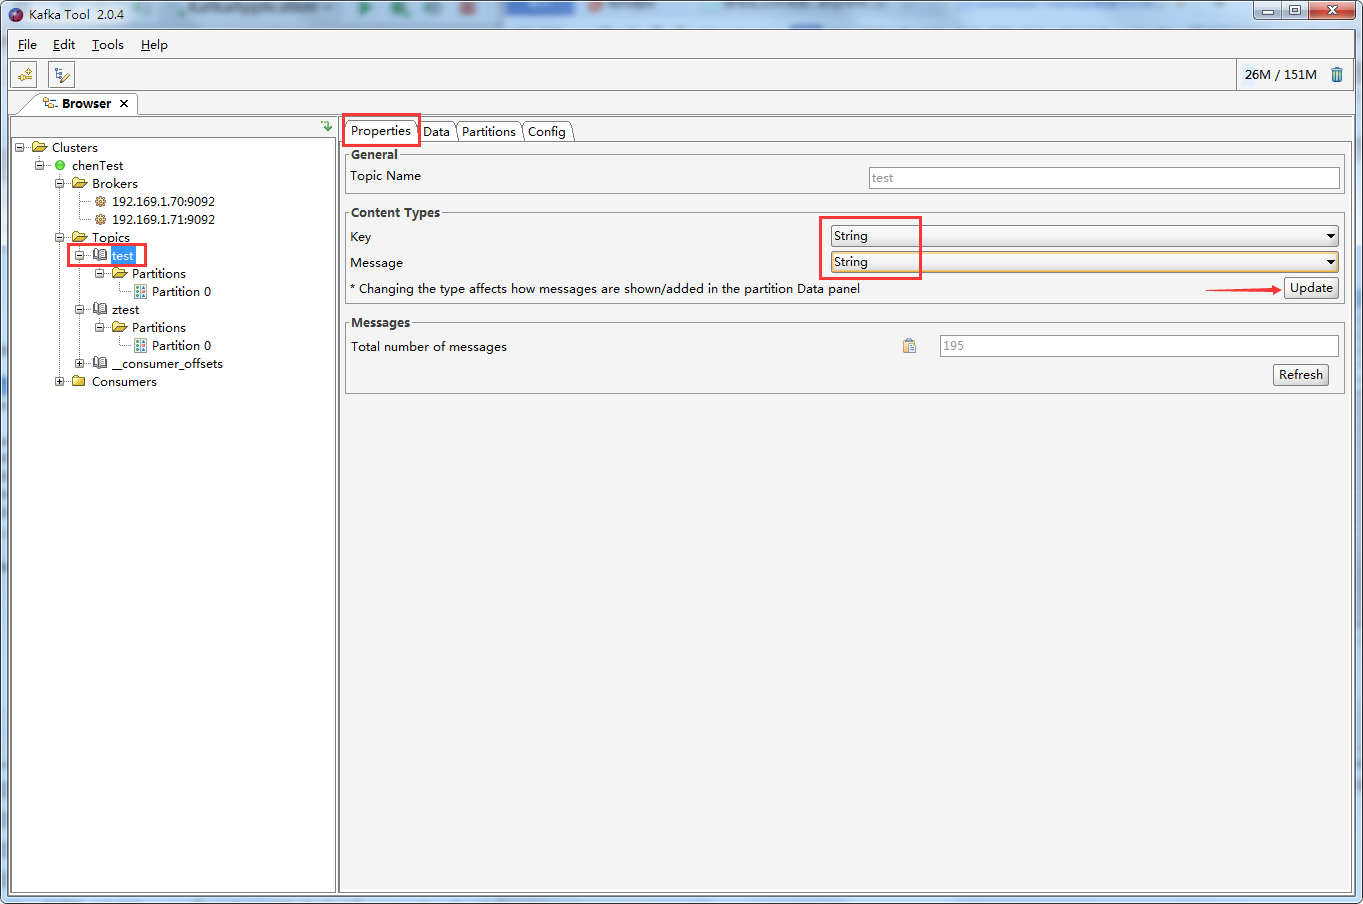Click the total number of messages field
This screenshot has width=1363, height=904.
tap(1139, 346)
